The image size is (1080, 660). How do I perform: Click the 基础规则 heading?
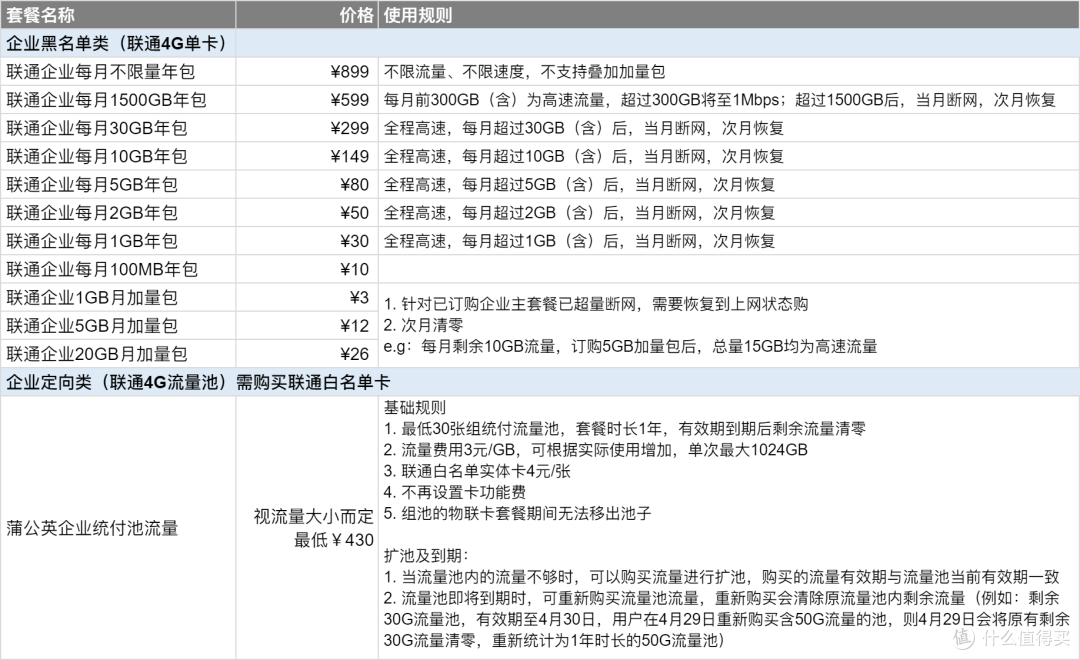[x=415, y=408]
